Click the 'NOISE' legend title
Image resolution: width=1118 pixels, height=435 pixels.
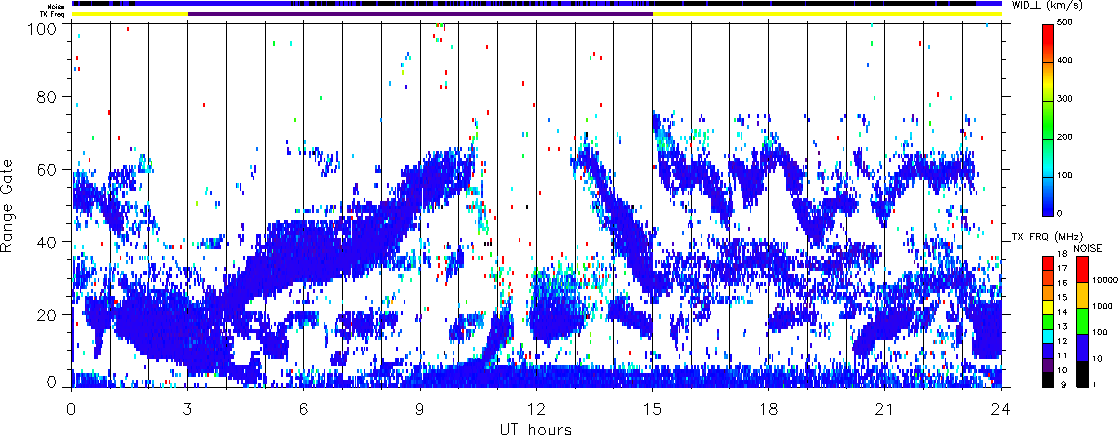(1087, 247)
